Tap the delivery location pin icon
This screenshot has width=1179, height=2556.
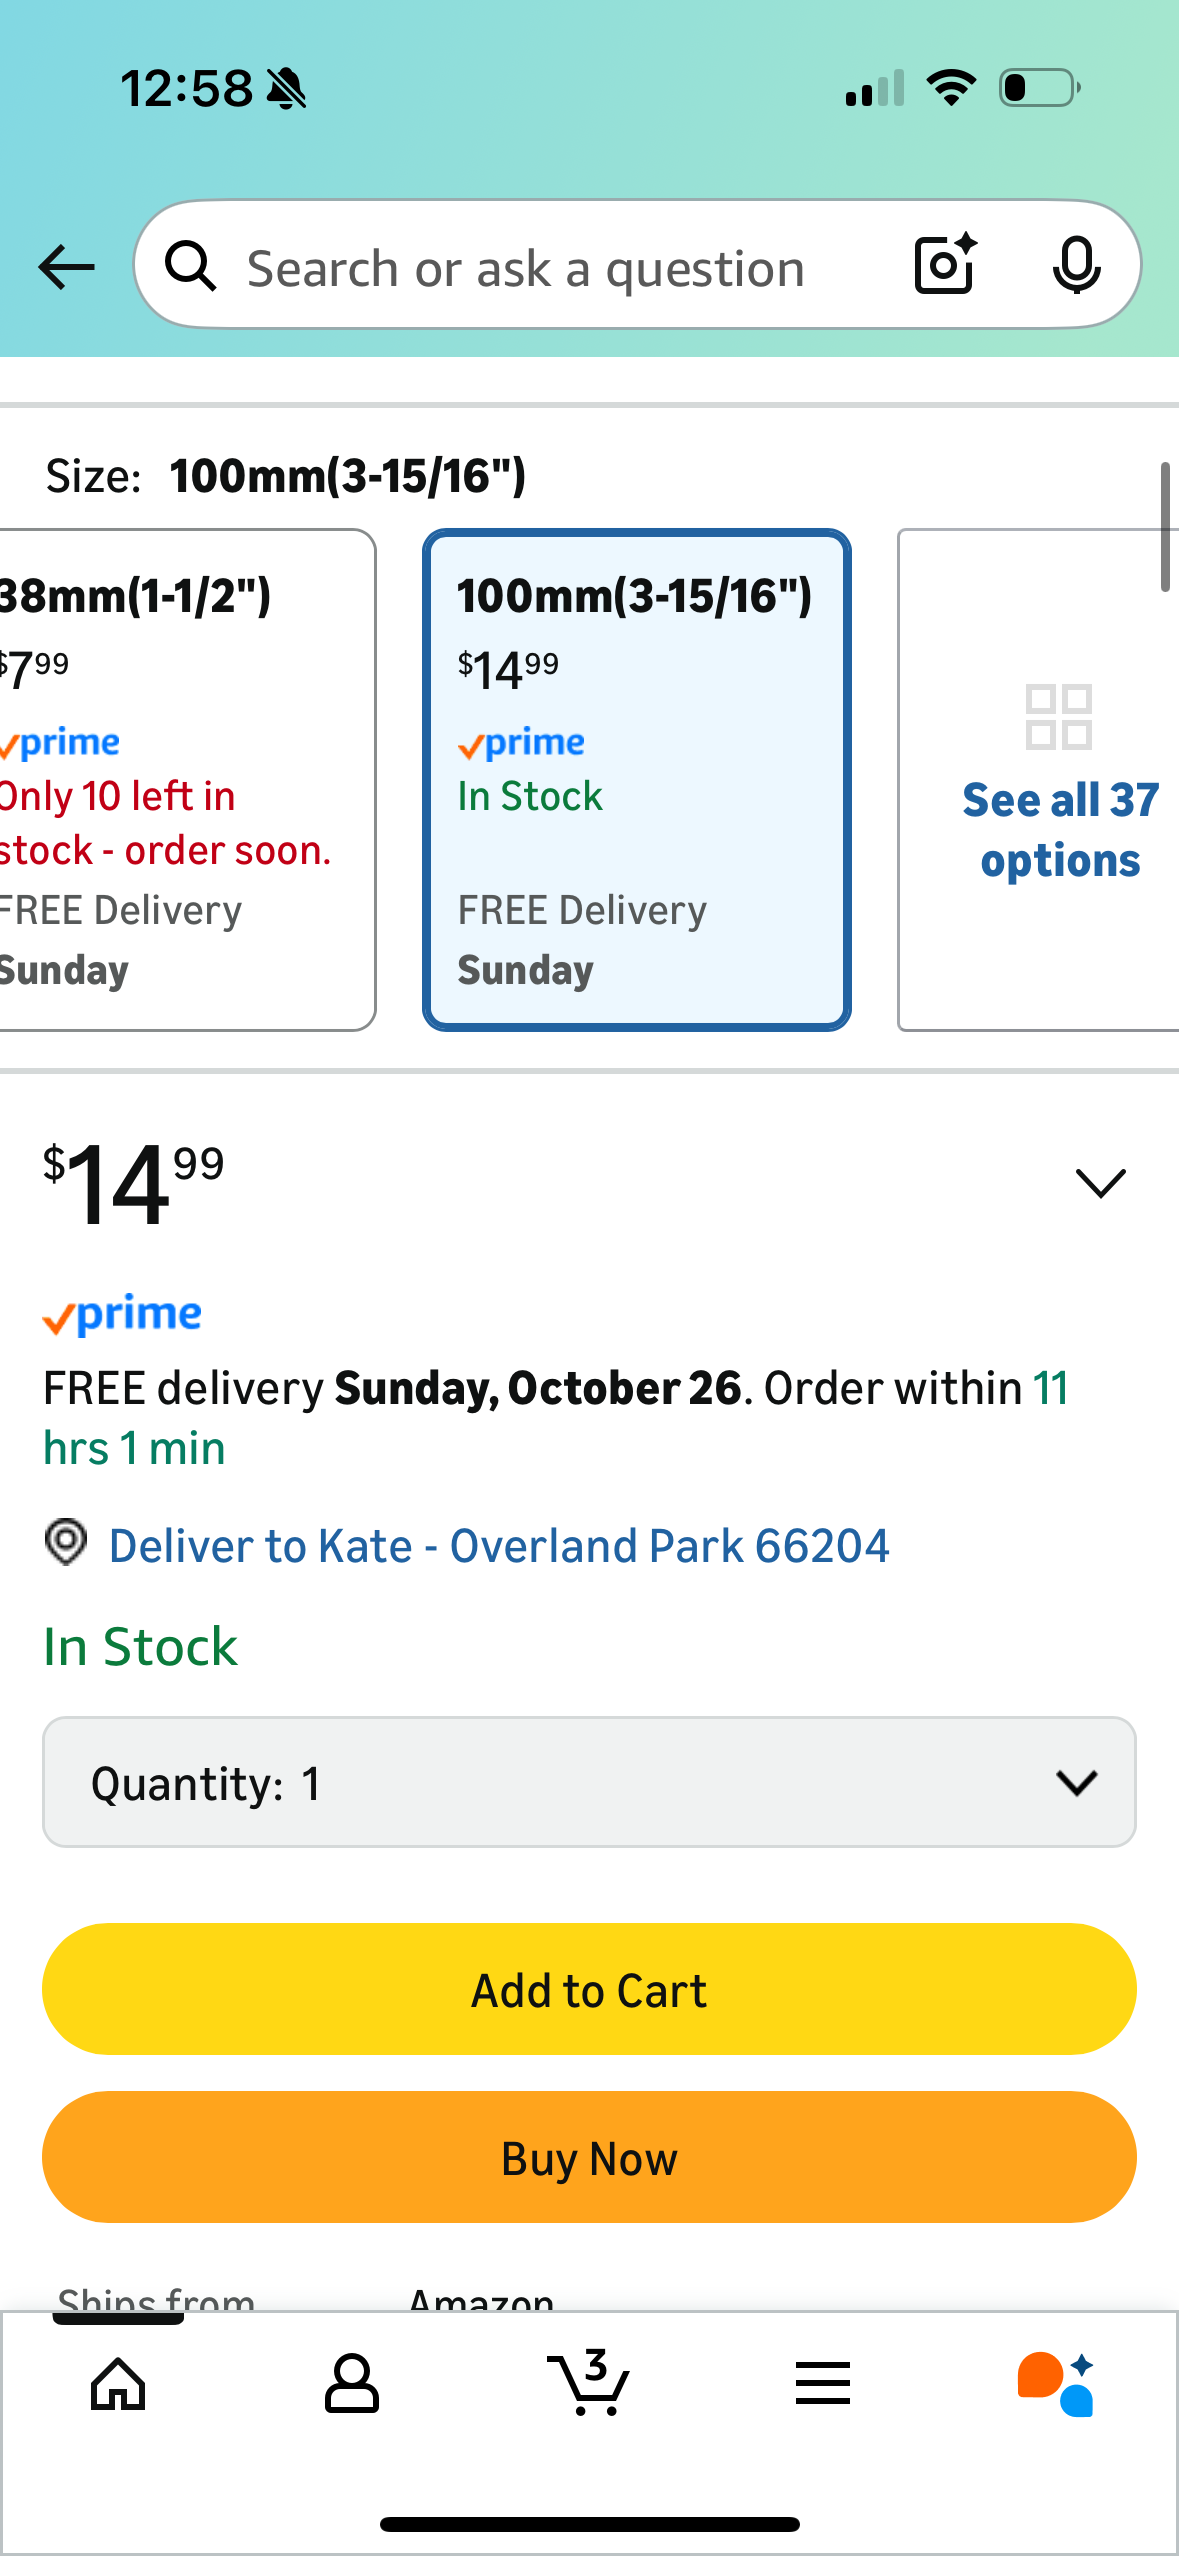66,1543
